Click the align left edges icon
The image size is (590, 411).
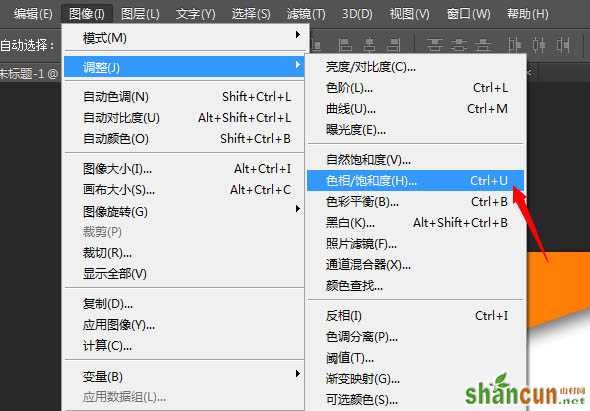point(345,46)
